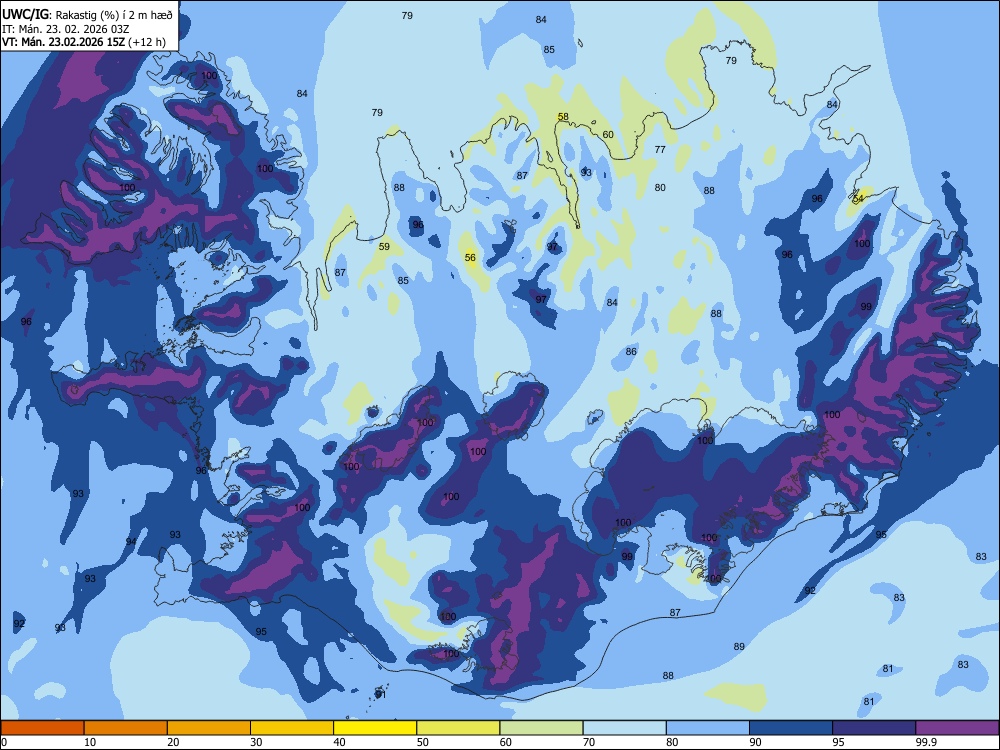This screenshot has width=1000, height=750.
Task: Click the 'VT: Mán. 23.02.2026 15Z (+12 h)' line
Action: click(84, 42)
